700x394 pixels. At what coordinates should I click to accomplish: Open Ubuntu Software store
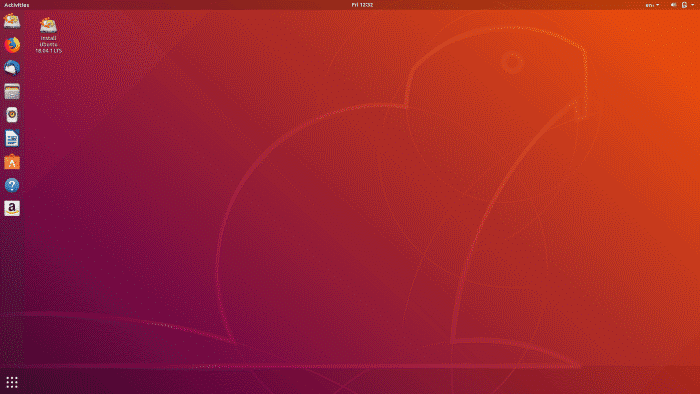(12, 162)
